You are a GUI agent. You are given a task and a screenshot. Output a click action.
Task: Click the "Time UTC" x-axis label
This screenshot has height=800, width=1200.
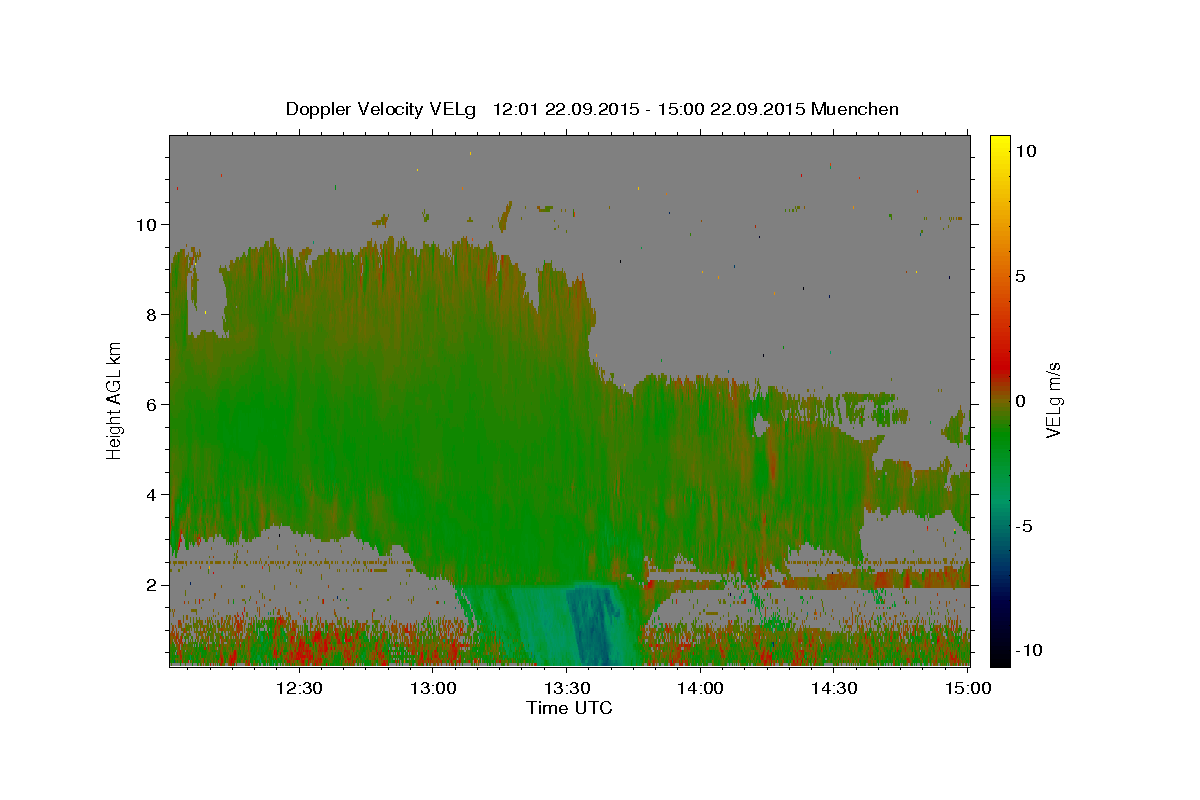click(569, 708)
